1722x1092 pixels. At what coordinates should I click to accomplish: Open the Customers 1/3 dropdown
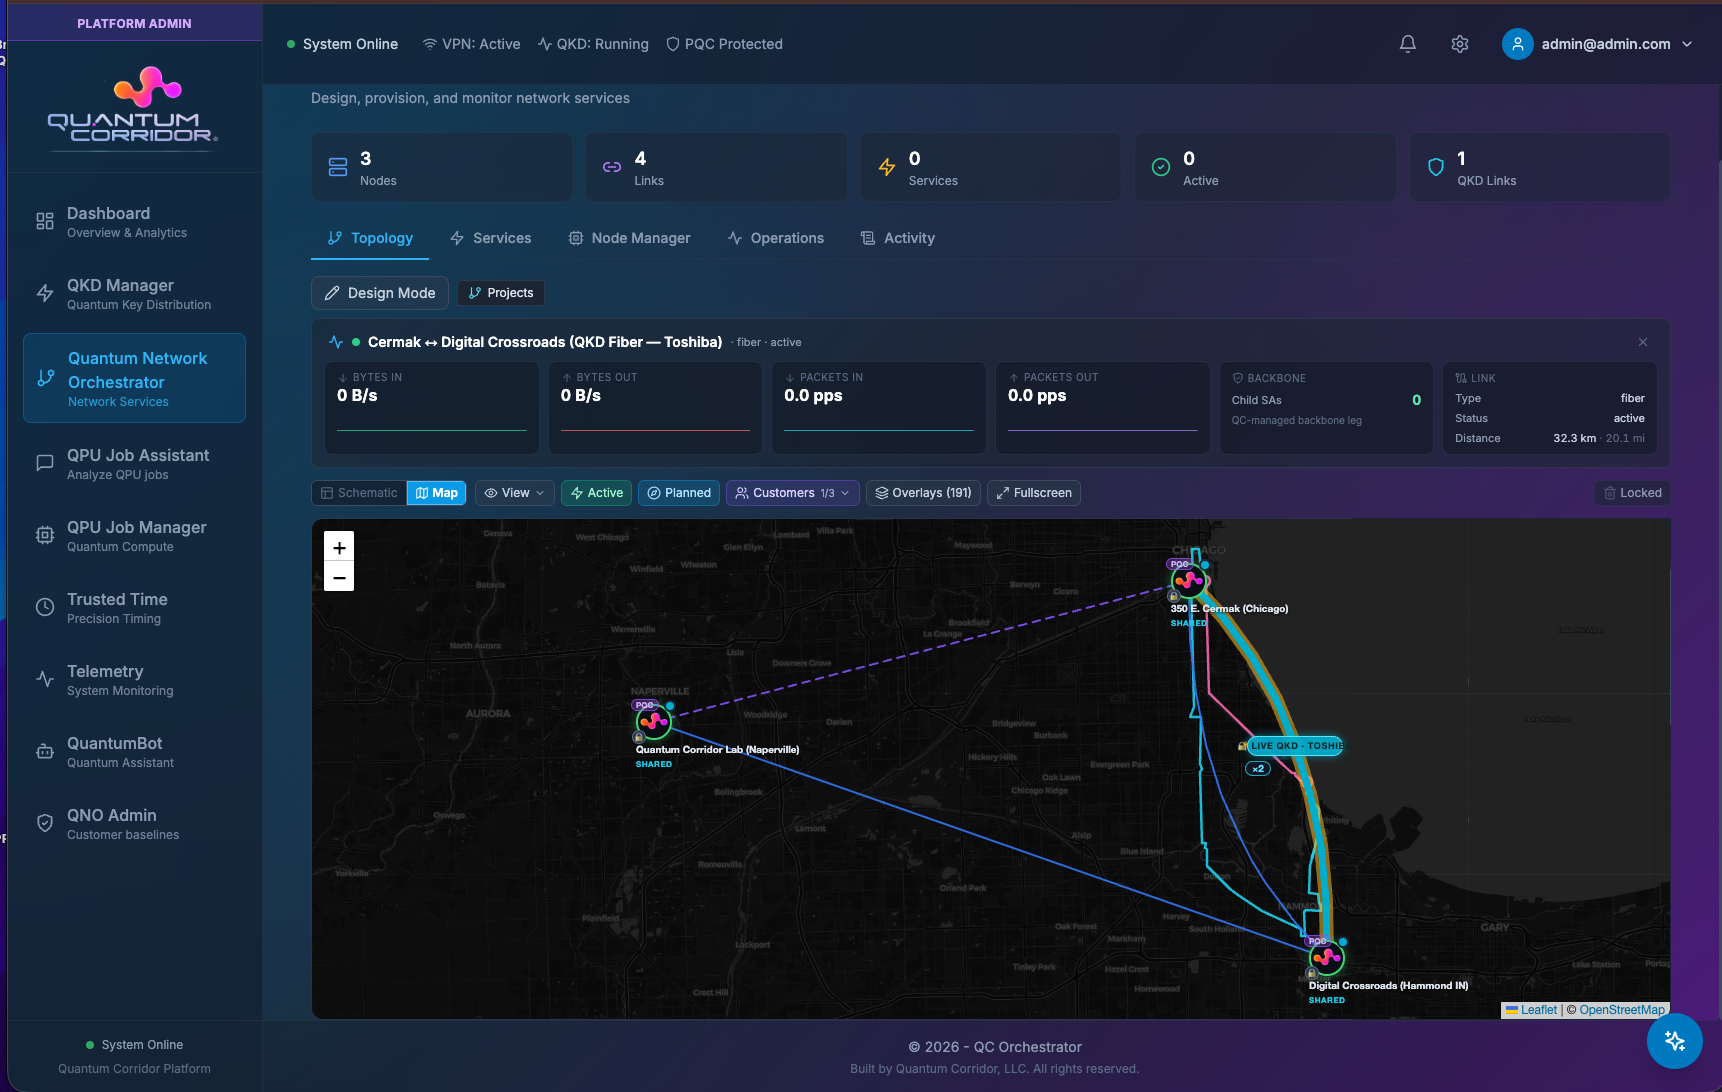click(793, 493)
